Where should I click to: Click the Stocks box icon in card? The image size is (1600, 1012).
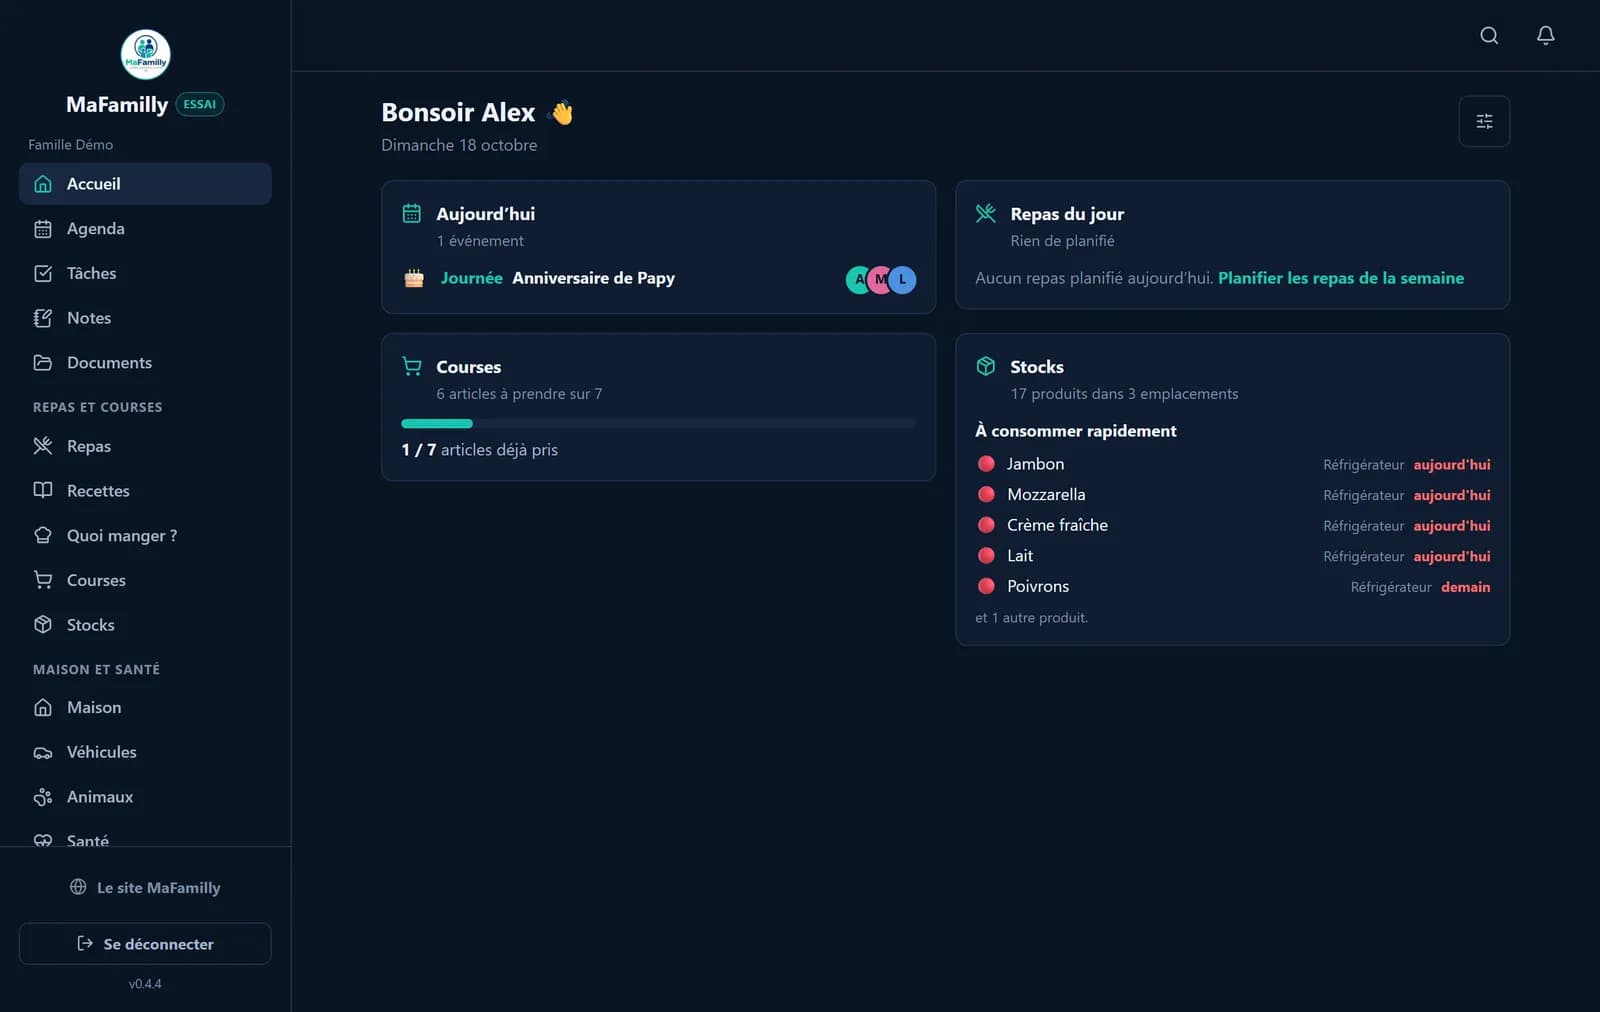(x=985, y=366)
